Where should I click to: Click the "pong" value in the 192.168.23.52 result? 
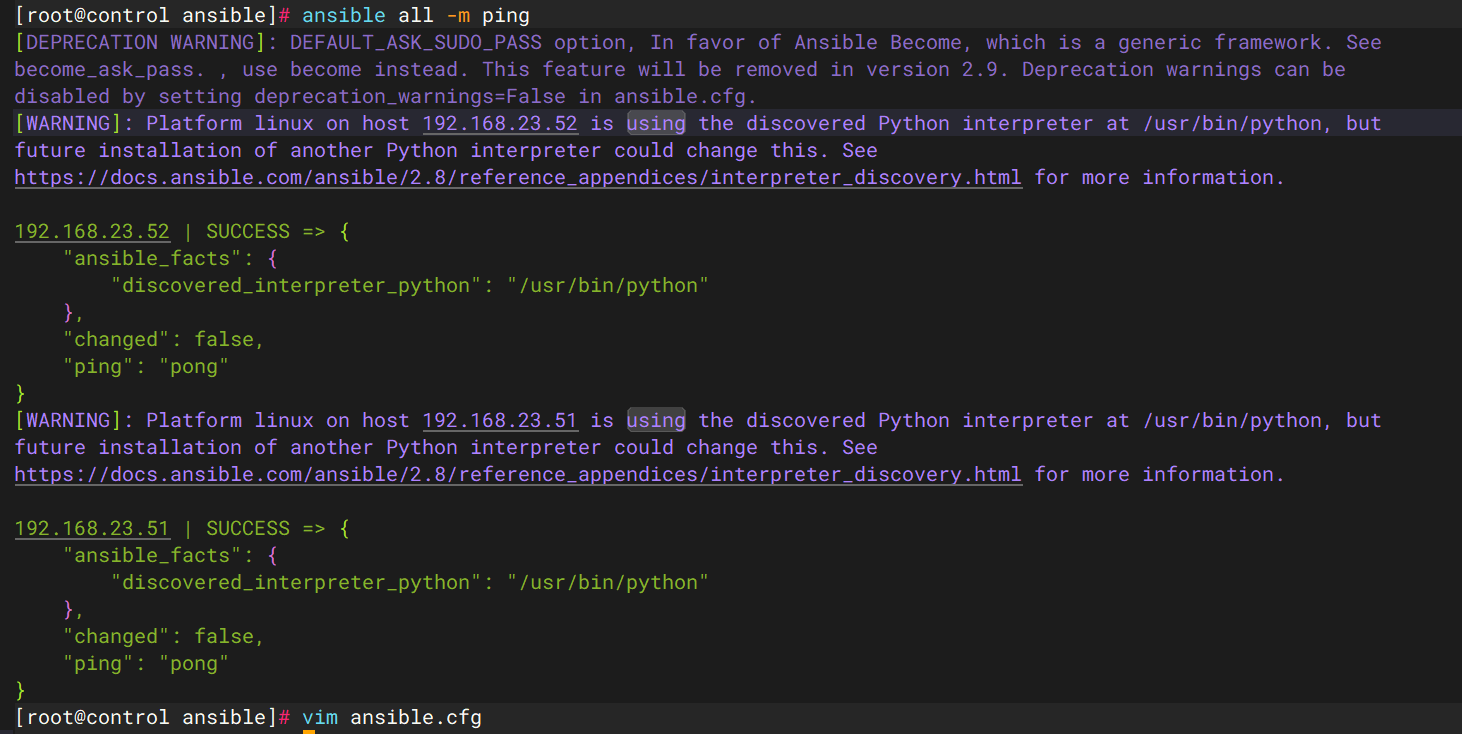[x=194, y=366]
